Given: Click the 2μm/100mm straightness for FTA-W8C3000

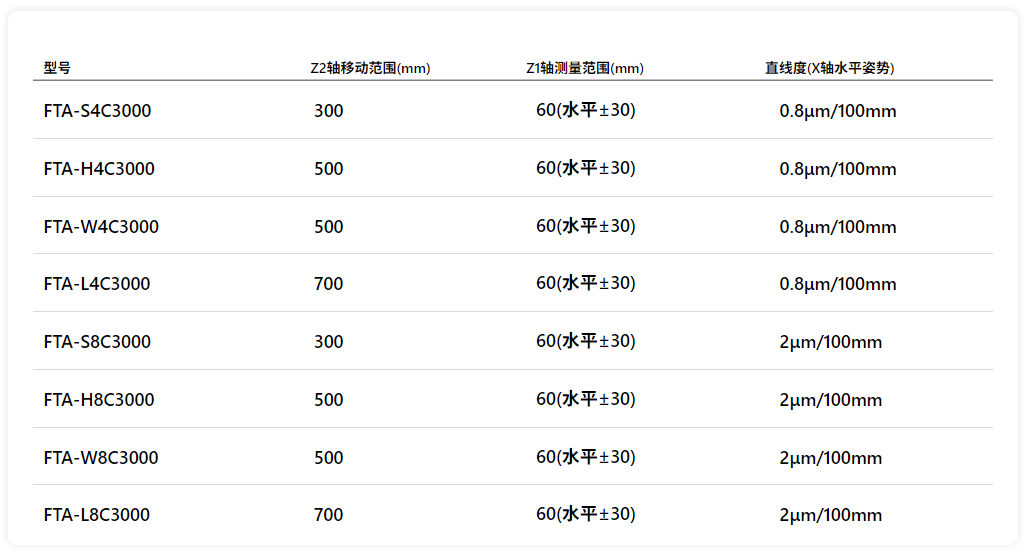Looking at the screenshot, I should click(x=830, y=458).
